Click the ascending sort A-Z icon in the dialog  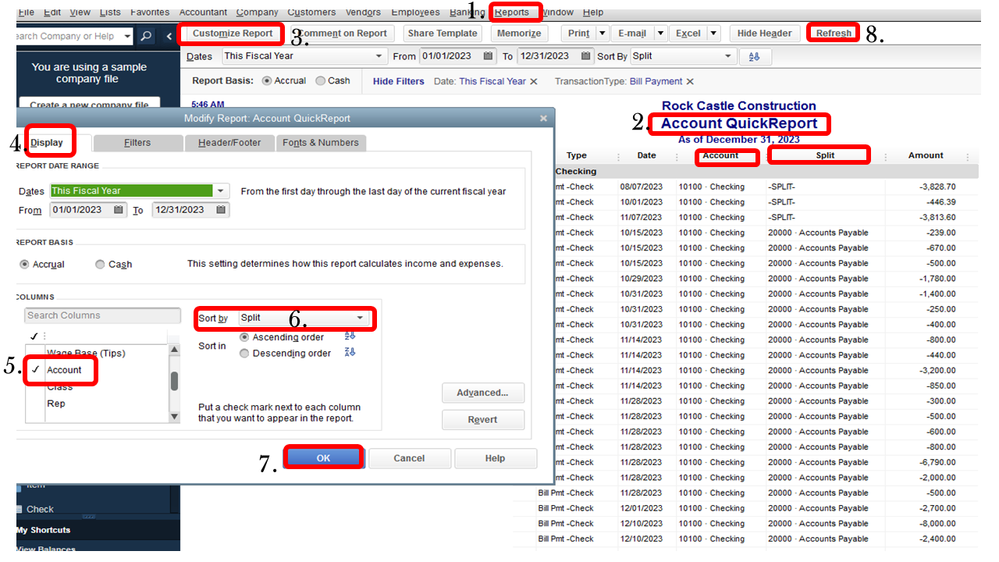(350, 336)
